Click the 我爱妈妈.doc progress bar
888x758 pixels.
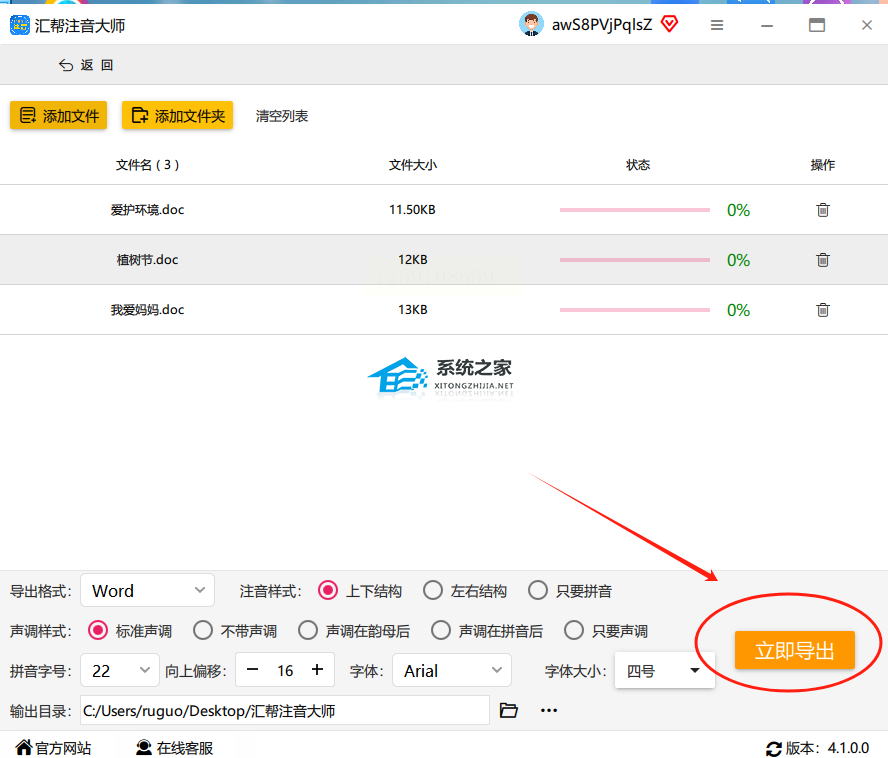[634, 309]
